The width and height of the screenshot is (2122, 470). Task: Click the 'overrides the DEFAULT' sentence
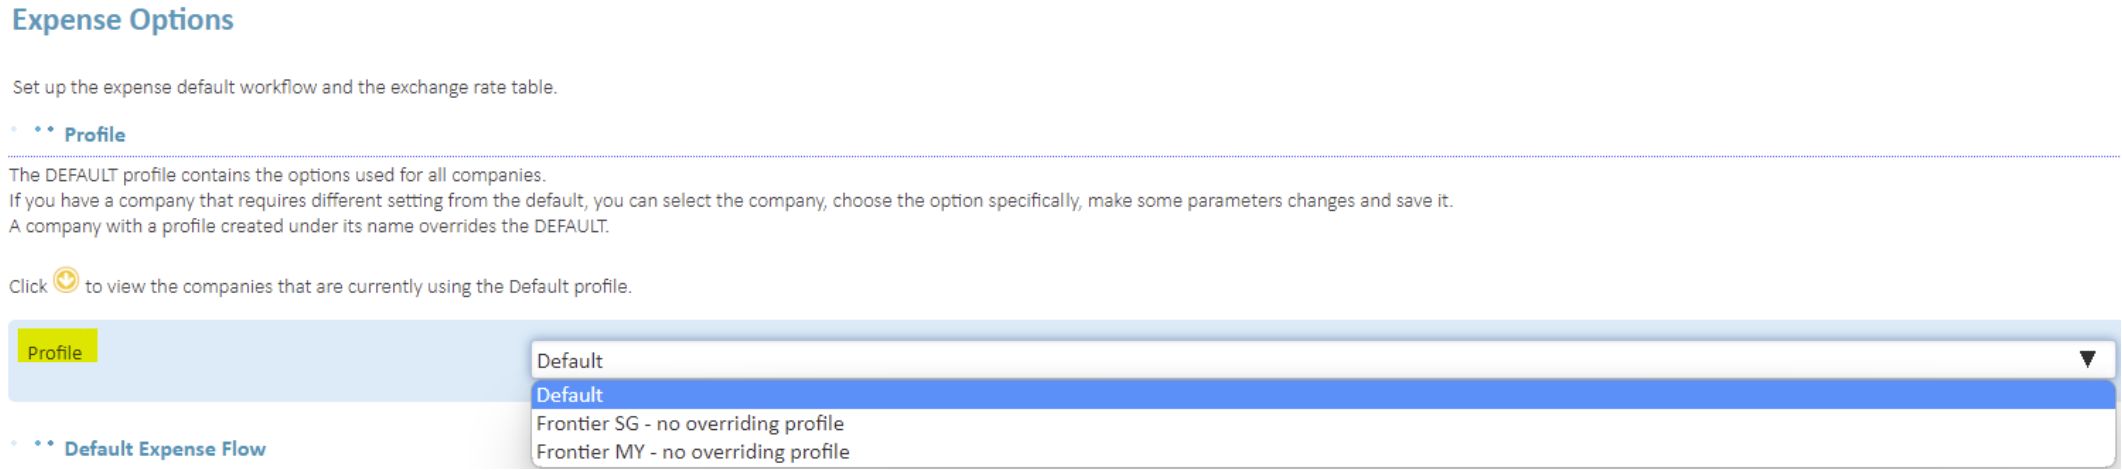(308, 226)
